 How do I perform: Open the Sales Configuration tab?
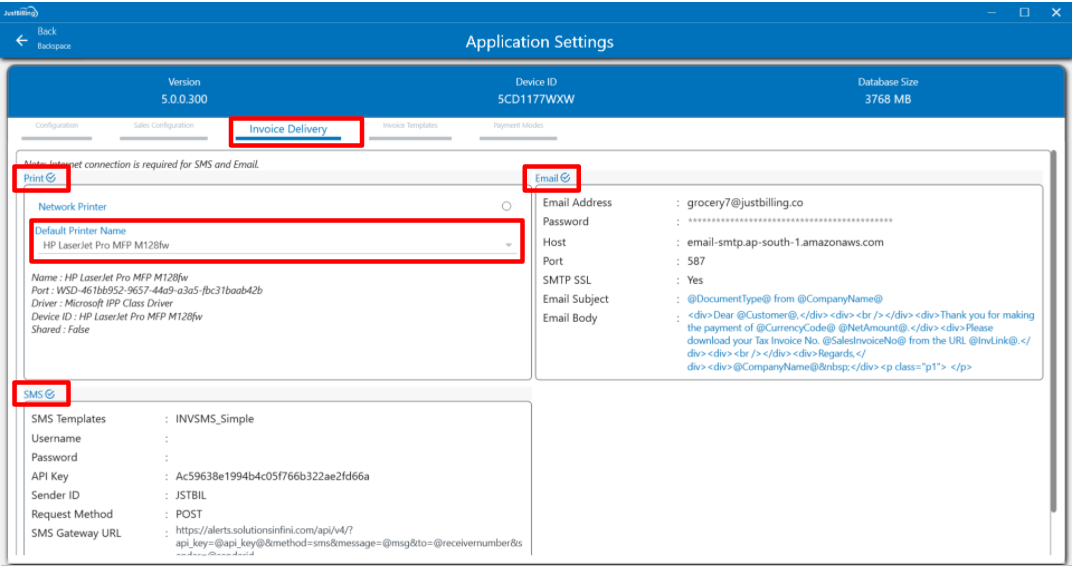point(164,126)
